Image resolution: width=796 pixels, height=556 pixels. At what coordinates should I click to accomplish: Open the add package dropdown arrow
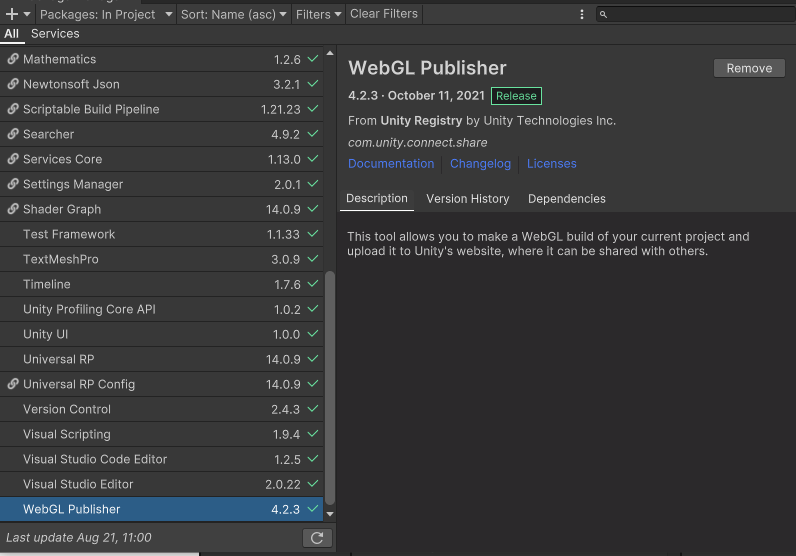(x=27, y=14)
